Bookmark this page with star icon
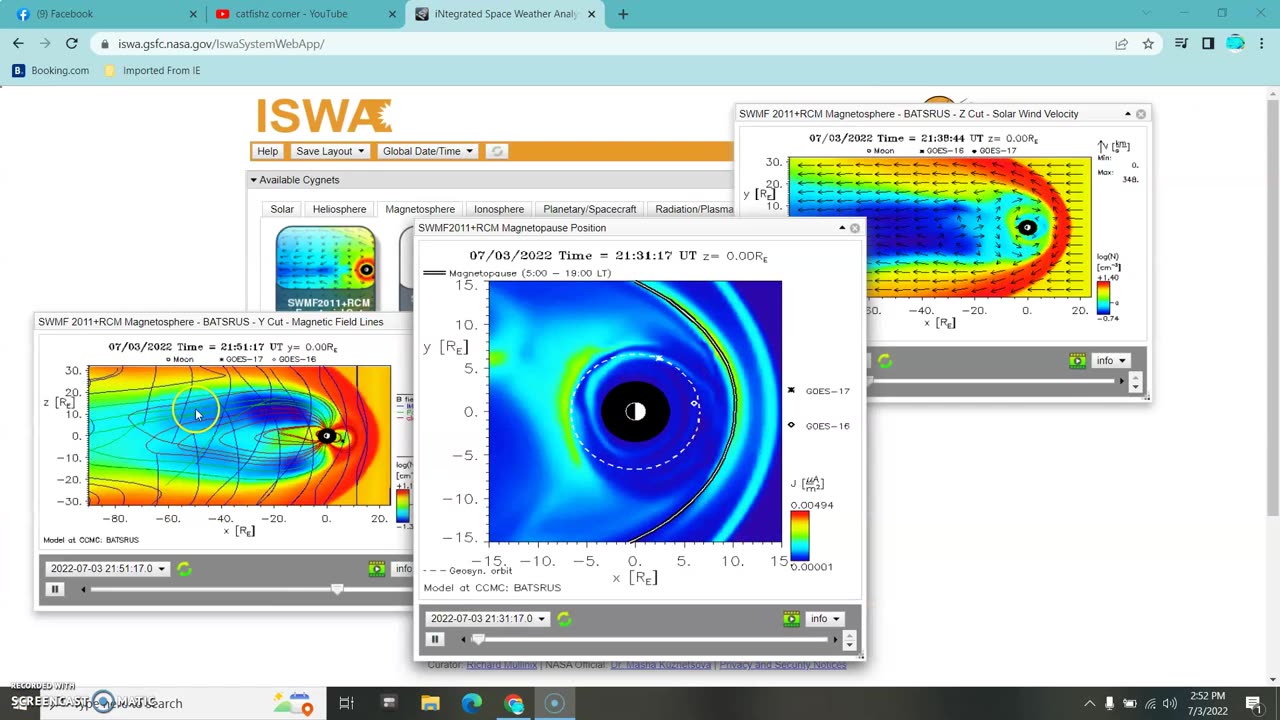This screenshot has width=1280, height=720. click(x=1148, y=44)
